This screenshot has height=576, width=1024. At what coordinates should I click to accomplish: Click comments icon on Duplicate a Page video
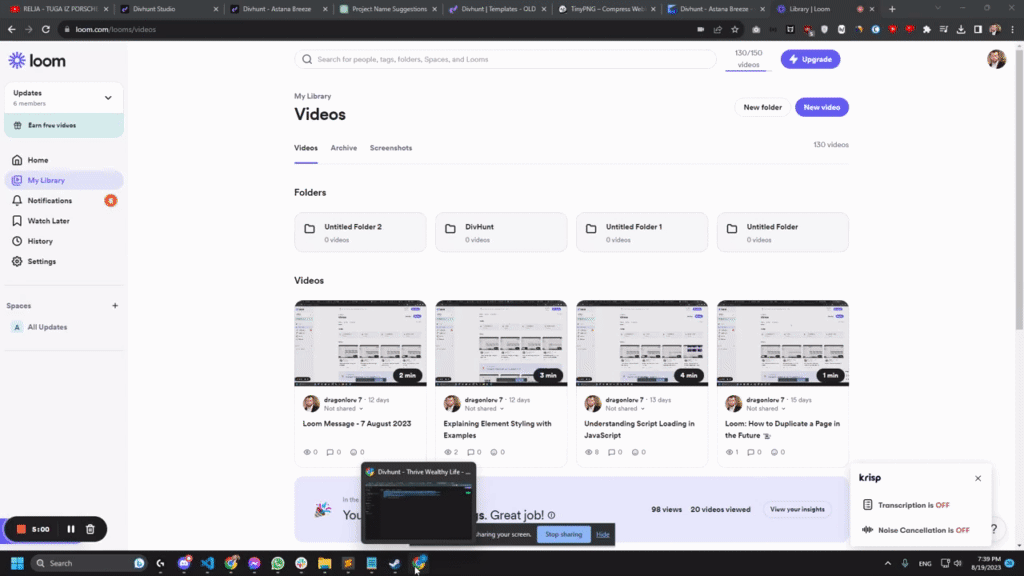pos(751,452)
